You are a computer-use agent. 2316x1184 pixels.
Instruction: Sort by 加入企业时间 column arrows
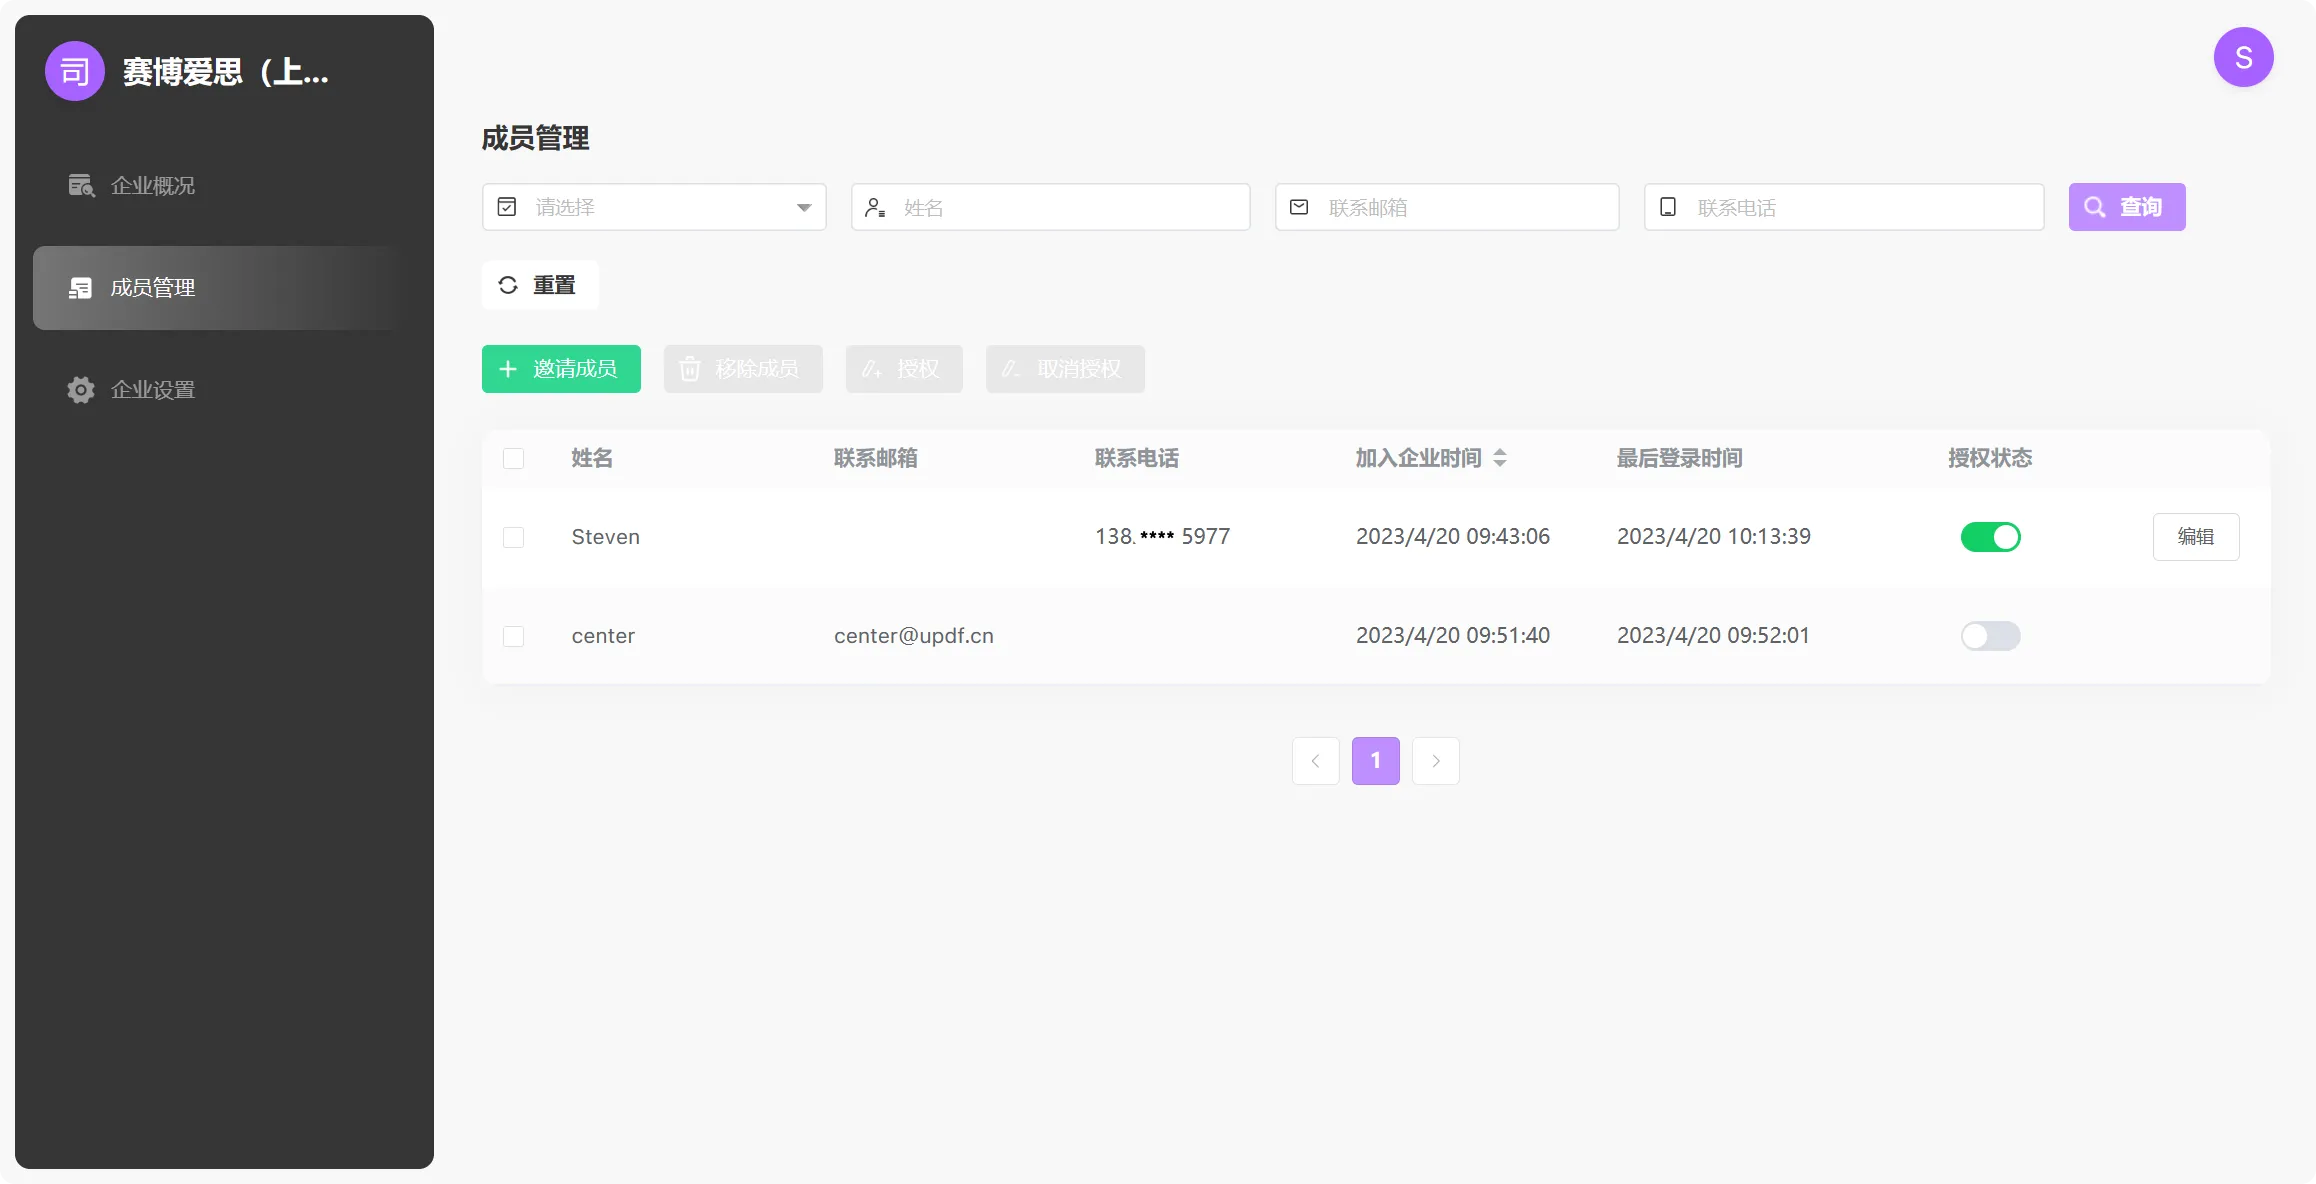pyautogui.click(x=1499, y=458)
